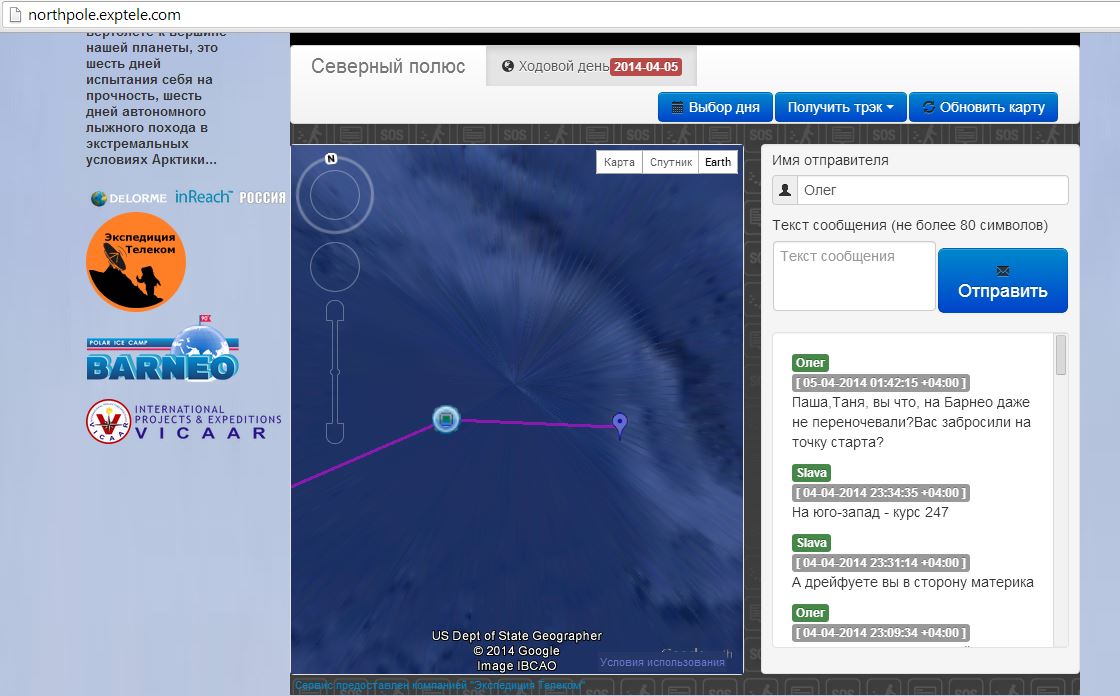The image size is (1120, 696).
Task: Click the circular waypoint marker on track
Action: 446,419
